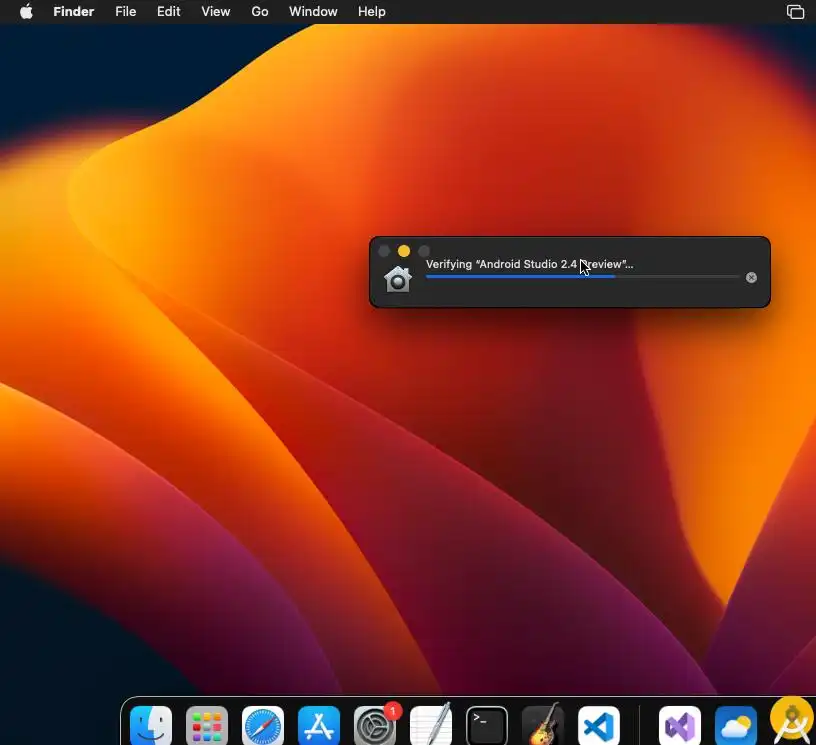
Task: Launch Terminal from the Dock
Action: (487, 726)
